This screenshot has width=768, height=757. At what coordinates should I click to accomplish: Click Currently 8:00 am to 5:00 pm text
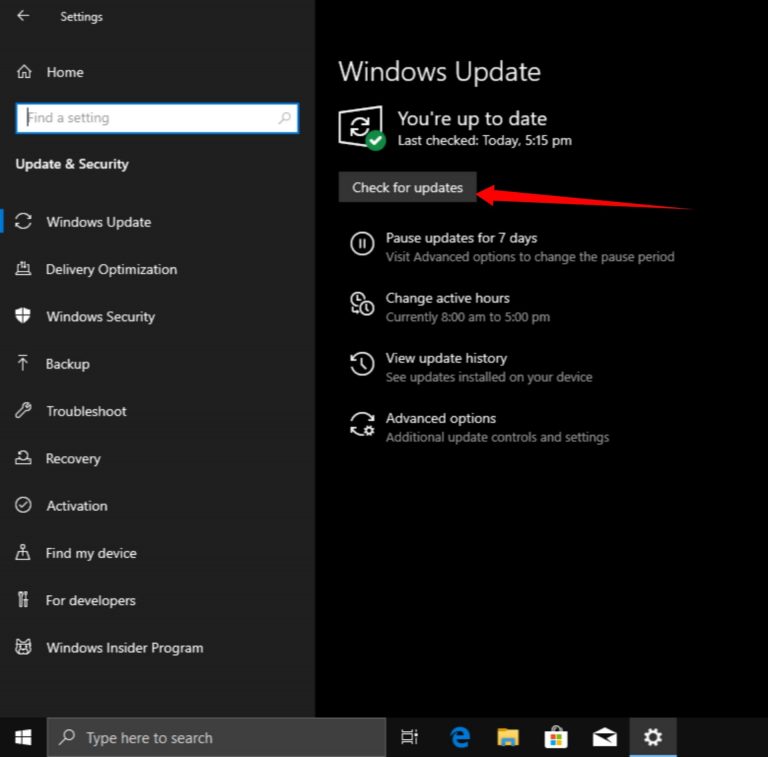point(467,317)
